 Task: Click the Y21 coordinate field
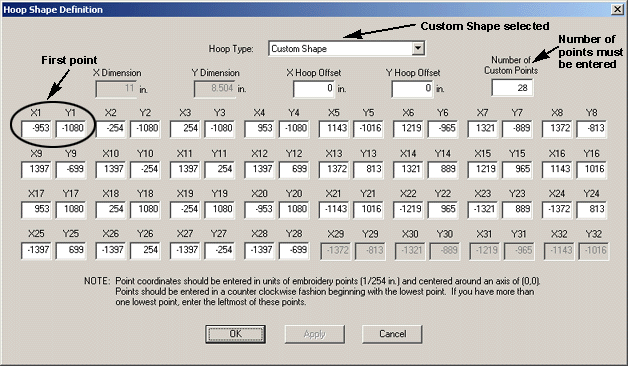(x=369, y=210)
